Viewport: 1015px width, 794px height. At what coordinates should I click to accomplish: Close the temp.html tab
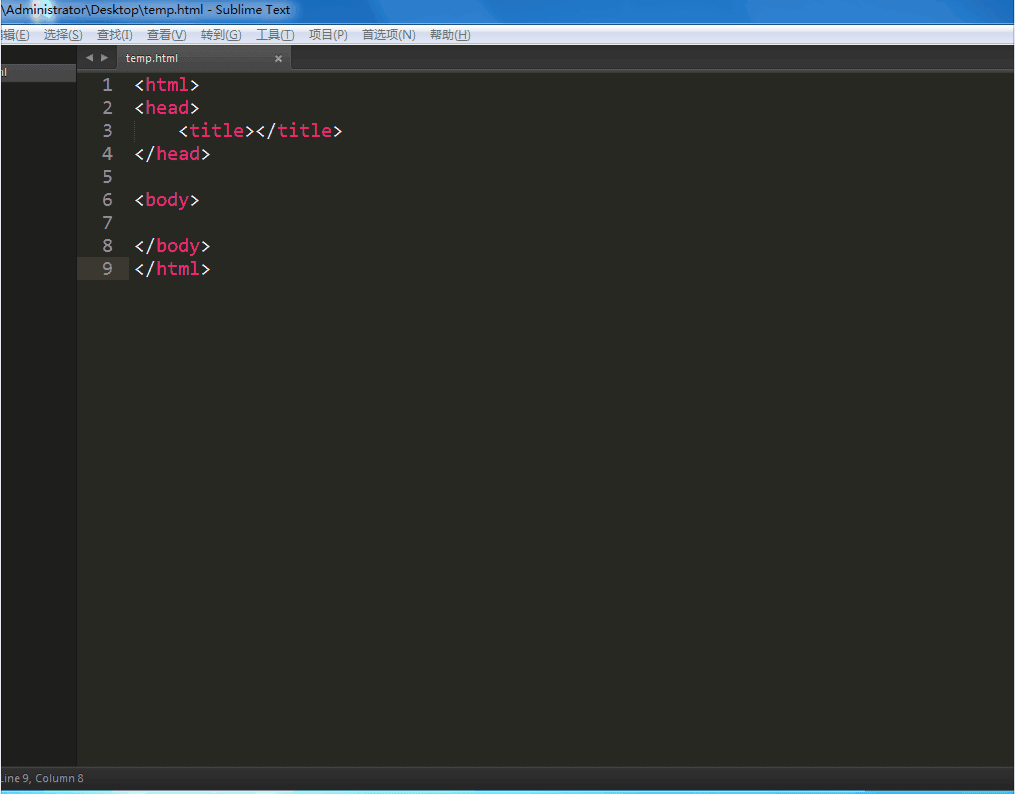pyautogui.click(x=278, y=59)
